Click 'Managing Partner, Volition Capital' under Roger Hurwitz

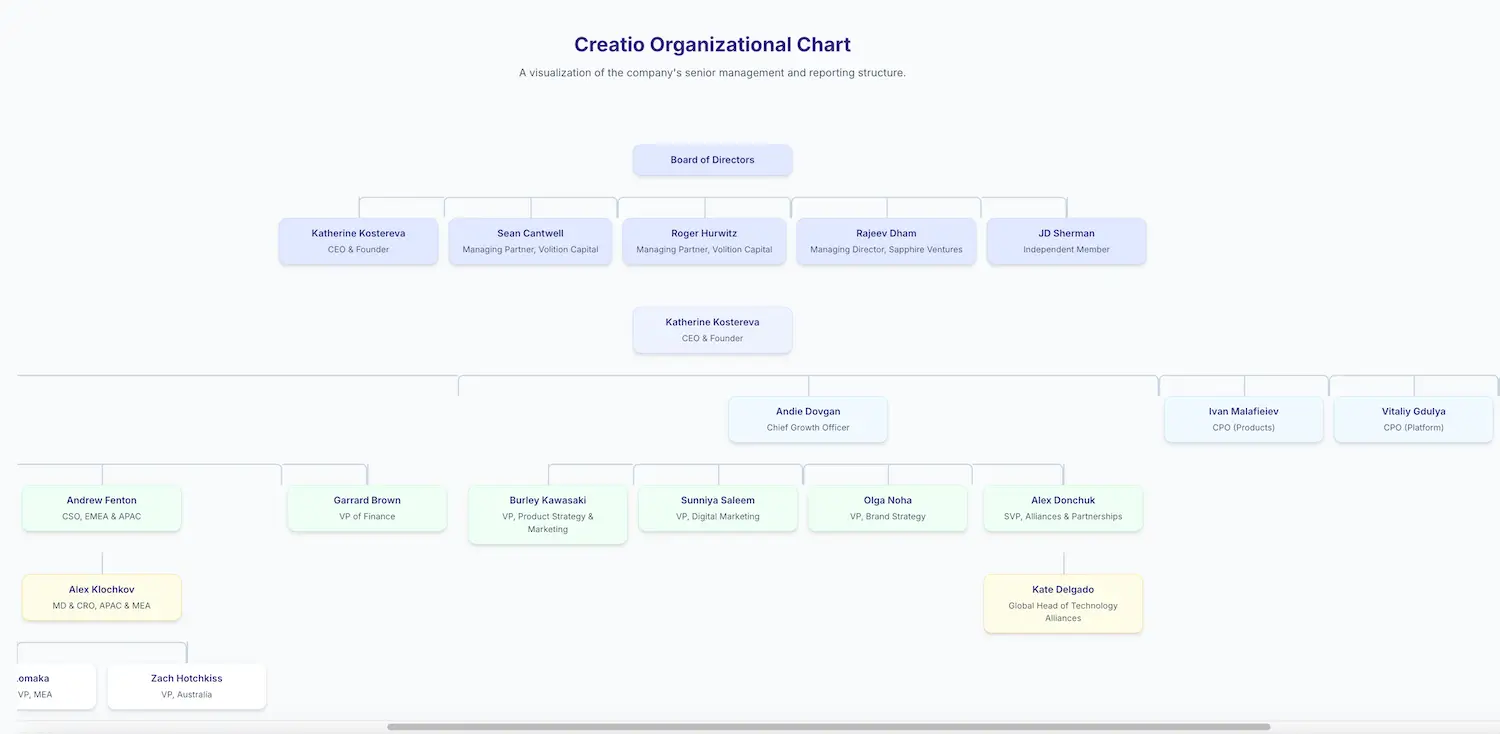(x=704, y=250)
